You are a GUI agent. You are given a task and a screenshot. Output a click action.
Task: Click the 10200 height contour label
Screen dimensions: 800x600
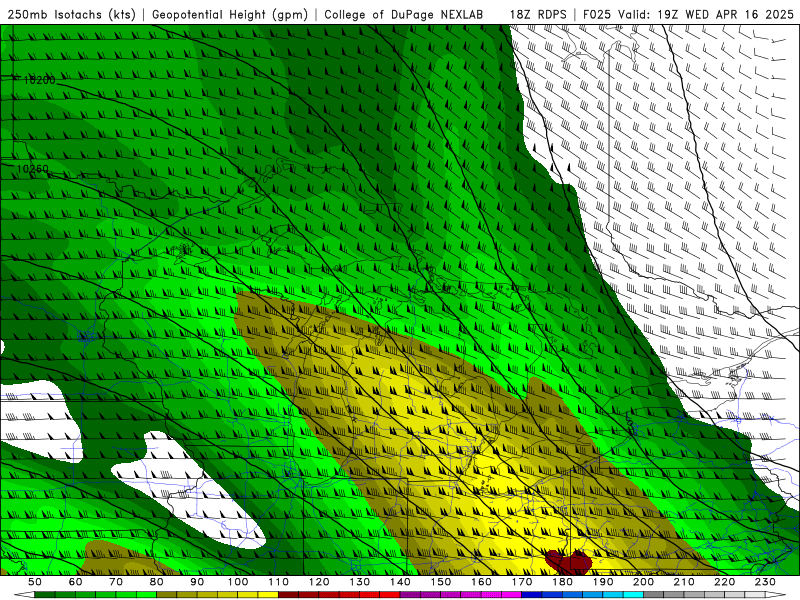click(39, 80)
